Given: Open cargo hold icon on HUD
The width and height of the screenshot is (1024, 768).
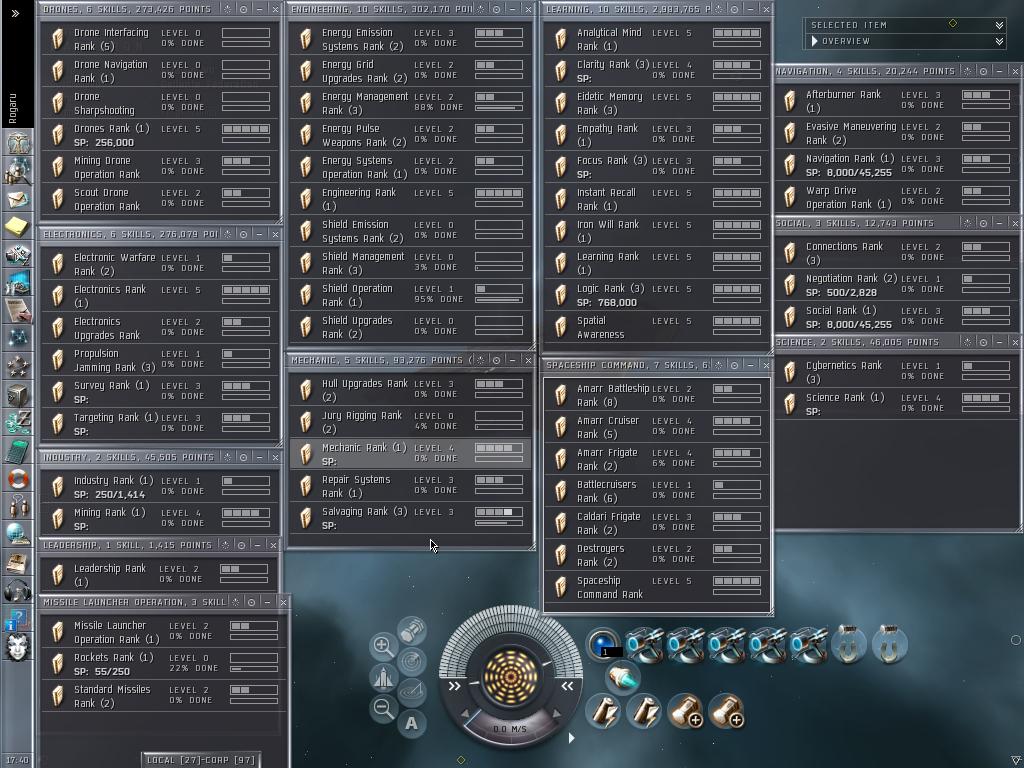Looking at the screenshot, I should click(x=411, y=630).
